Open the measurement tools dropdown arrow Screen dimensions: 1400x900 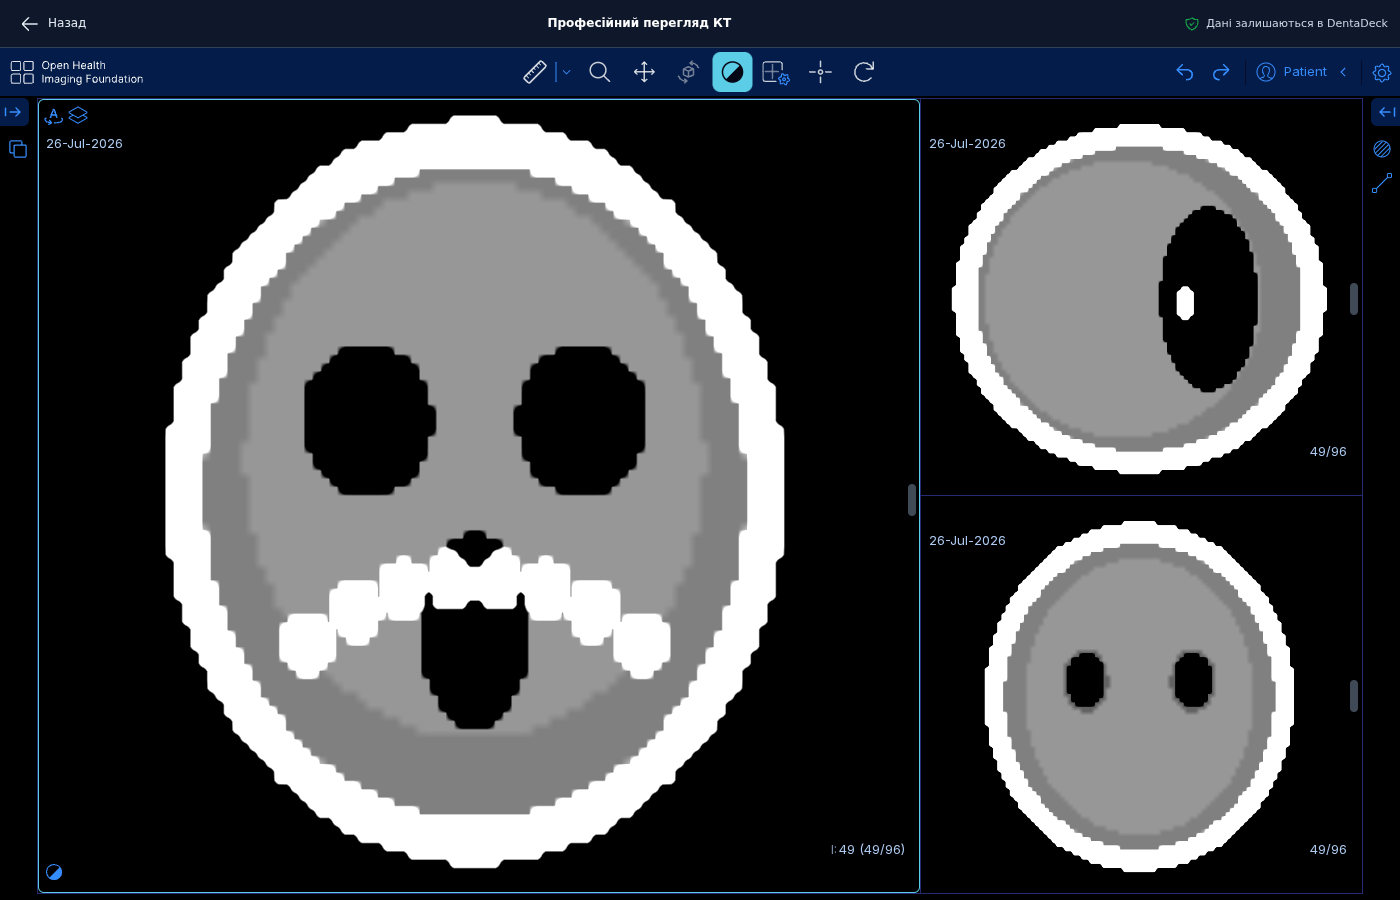pos(566,72)
